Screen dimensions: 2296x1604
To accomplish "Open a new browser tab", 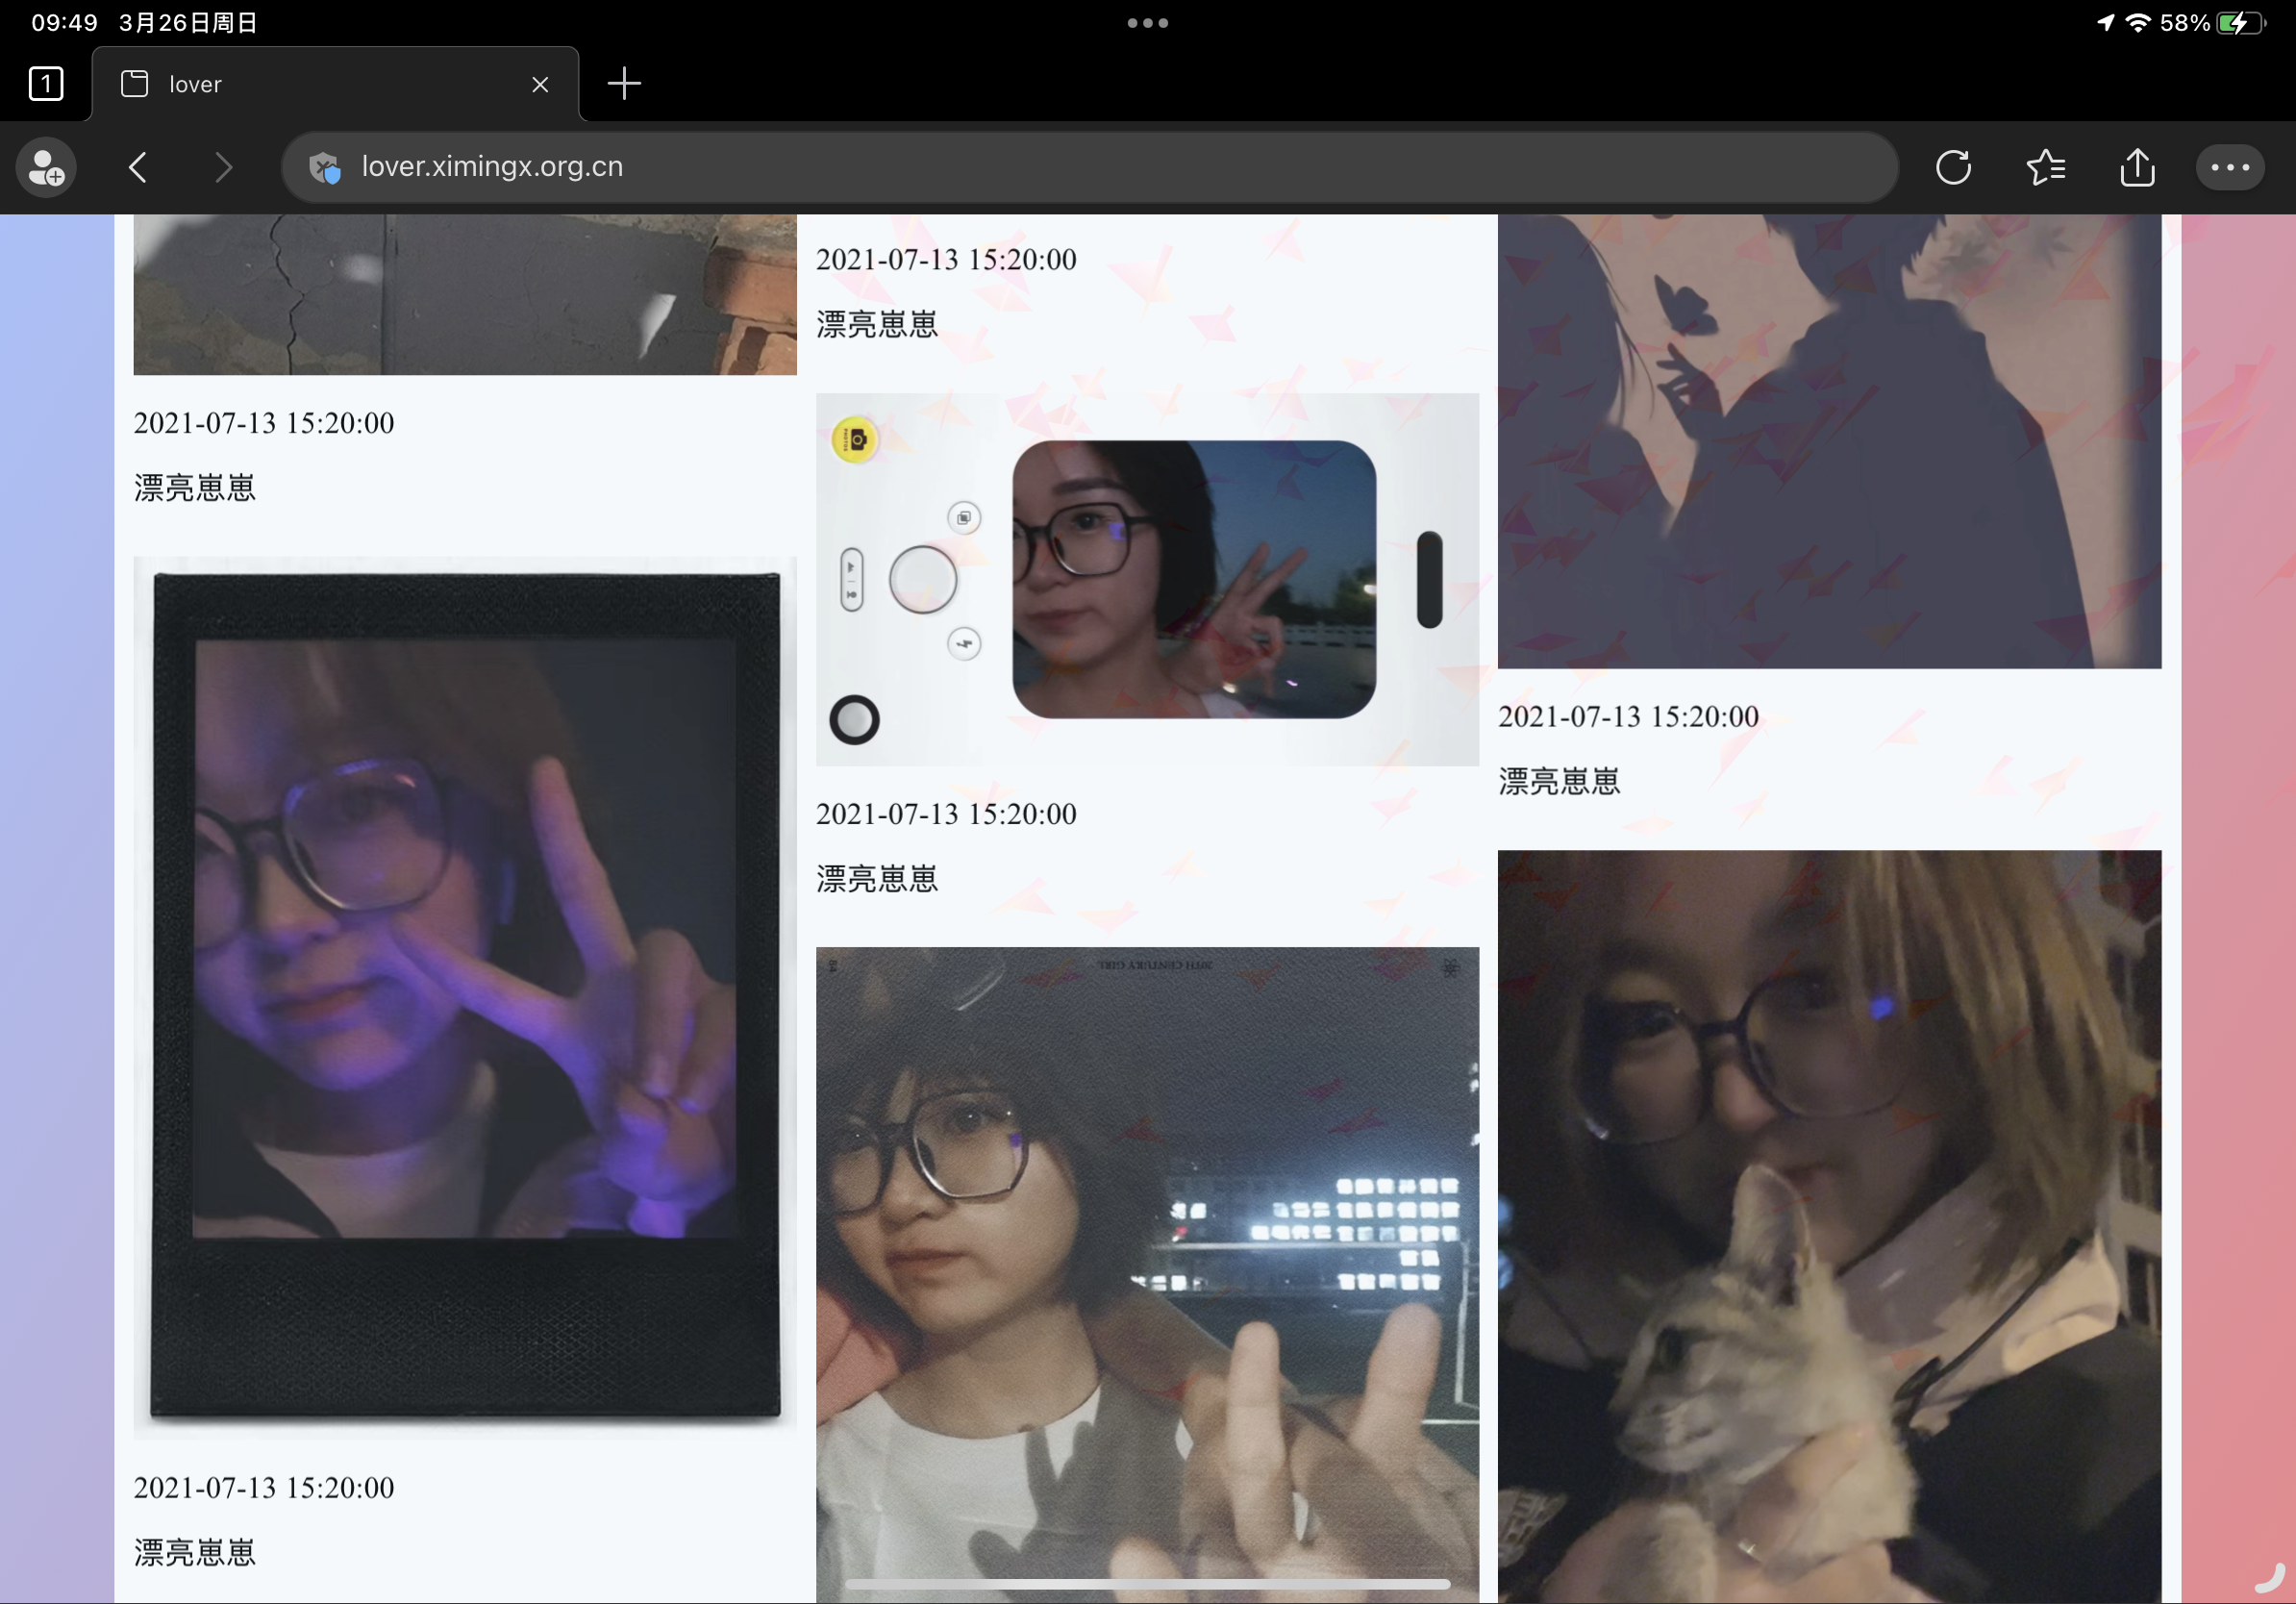I will coord(625,84).
